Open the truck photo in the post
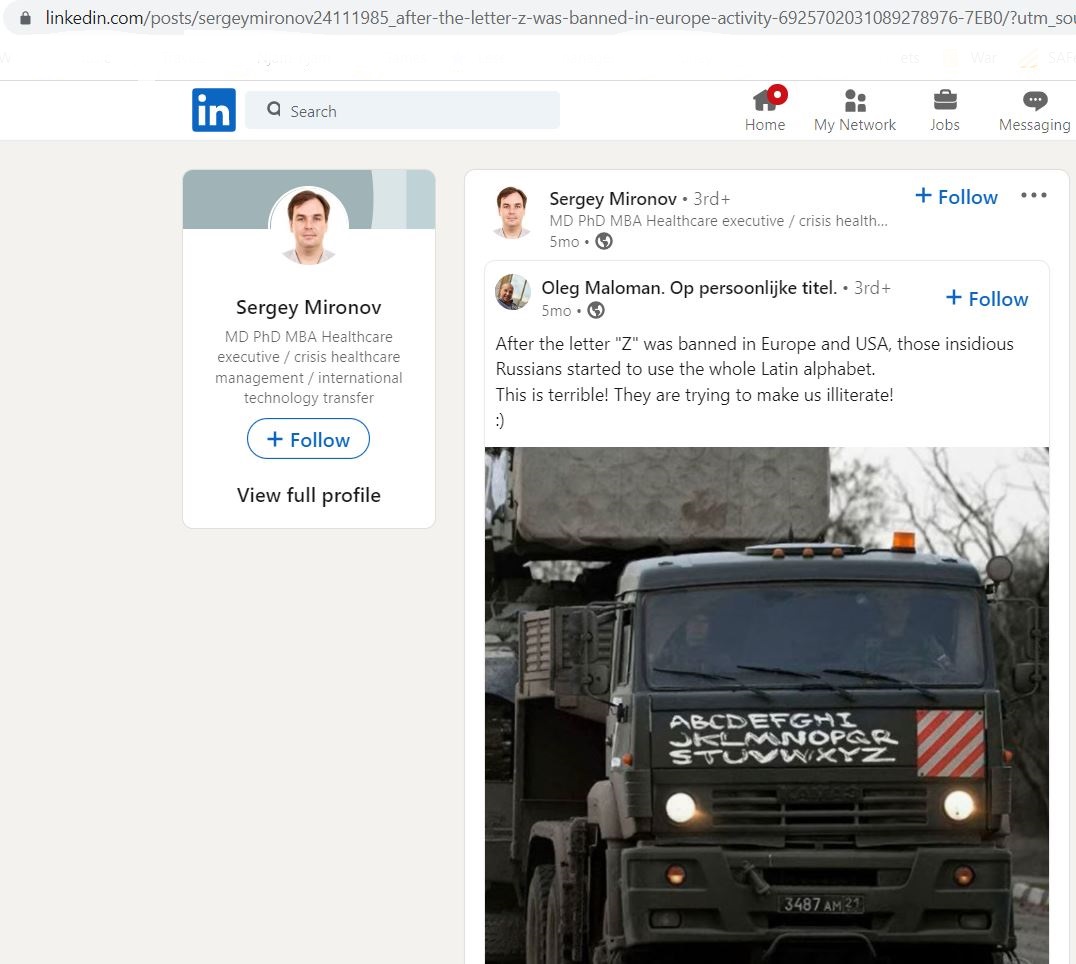 (x=767, y=705)
